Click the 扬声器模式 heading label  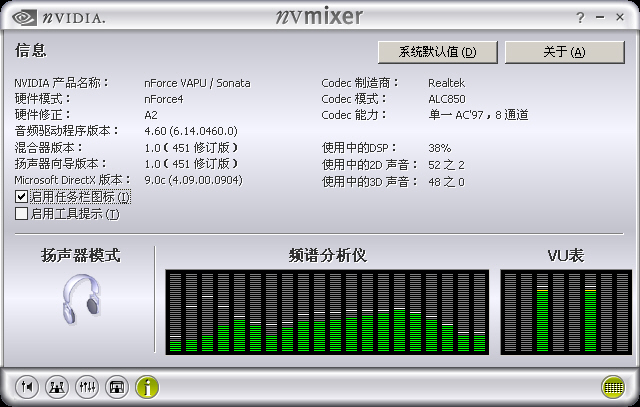pos(80,256)
